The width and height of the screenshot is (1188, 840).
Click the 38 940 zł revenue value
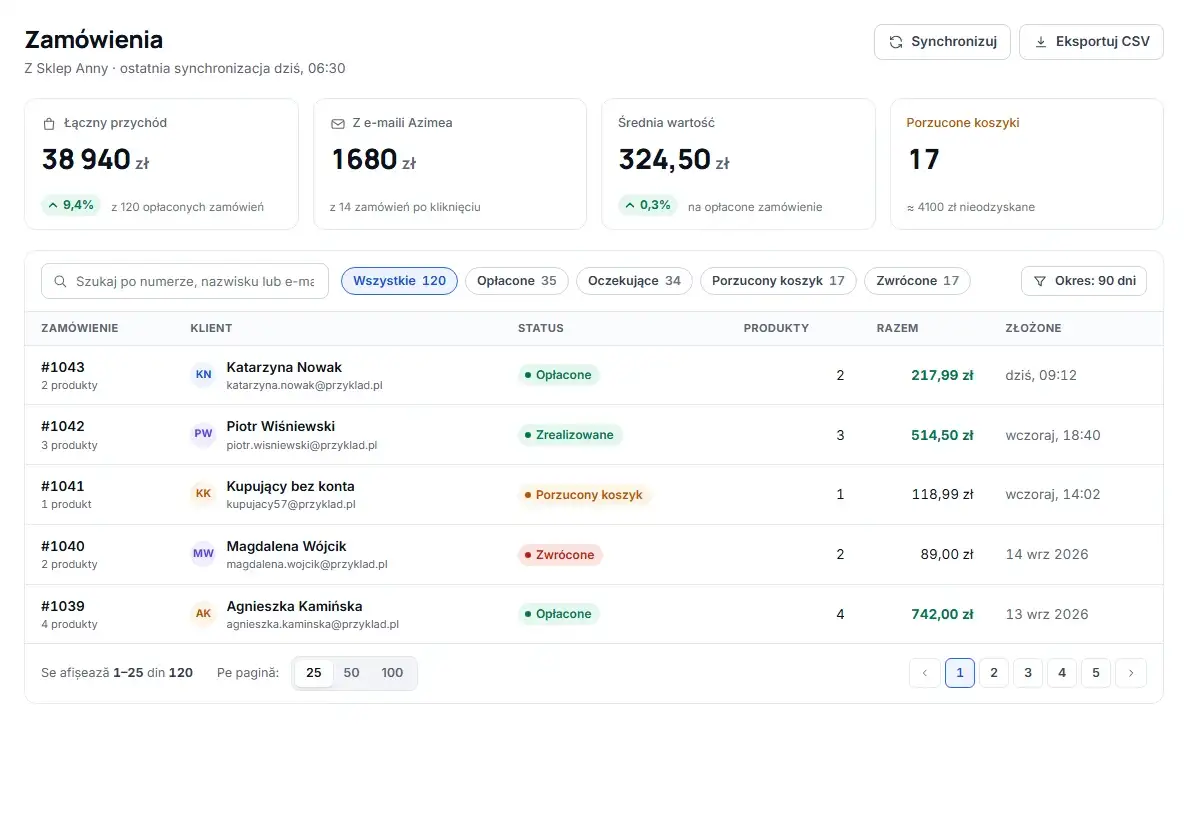[x=95, y=160]
